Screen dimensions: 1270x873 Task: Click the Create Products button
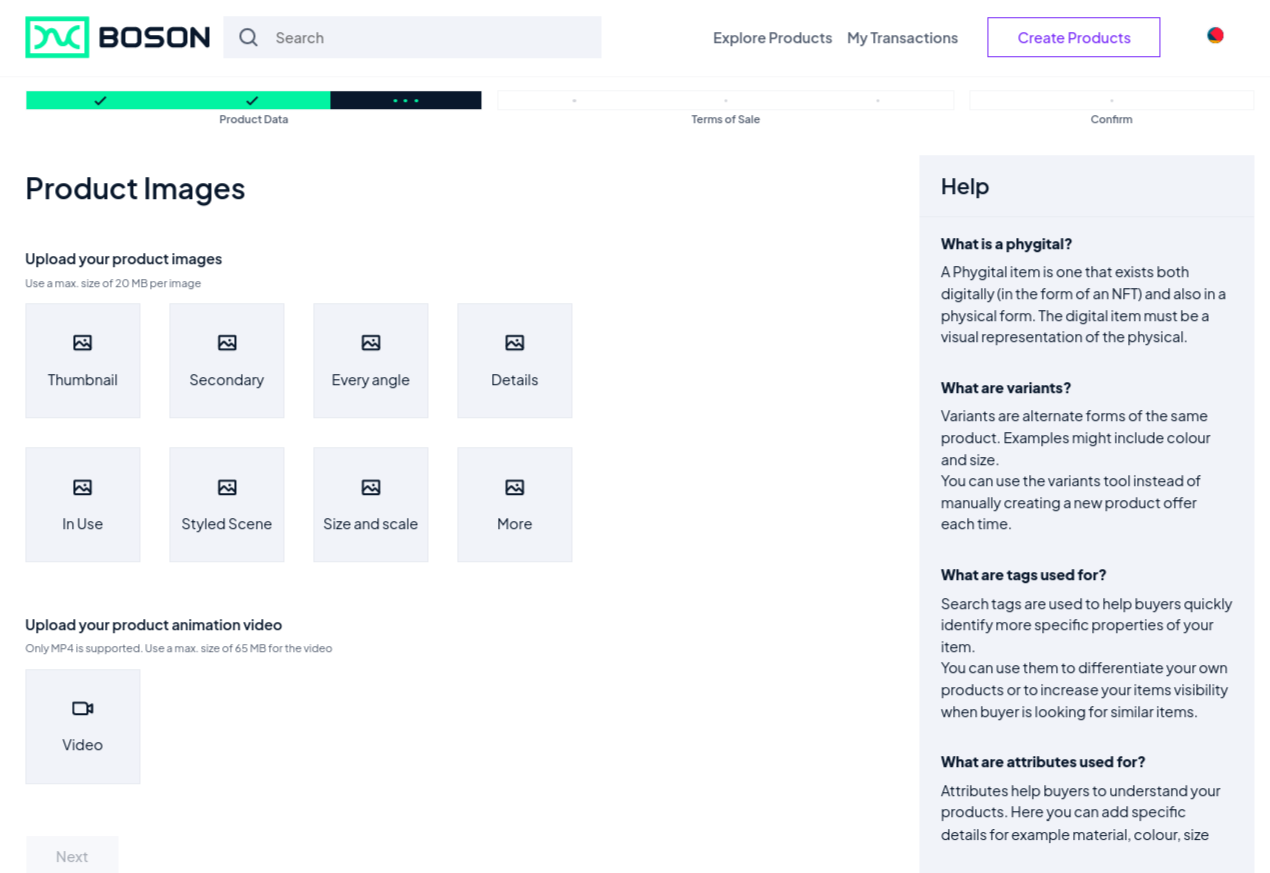[1073, 38]
